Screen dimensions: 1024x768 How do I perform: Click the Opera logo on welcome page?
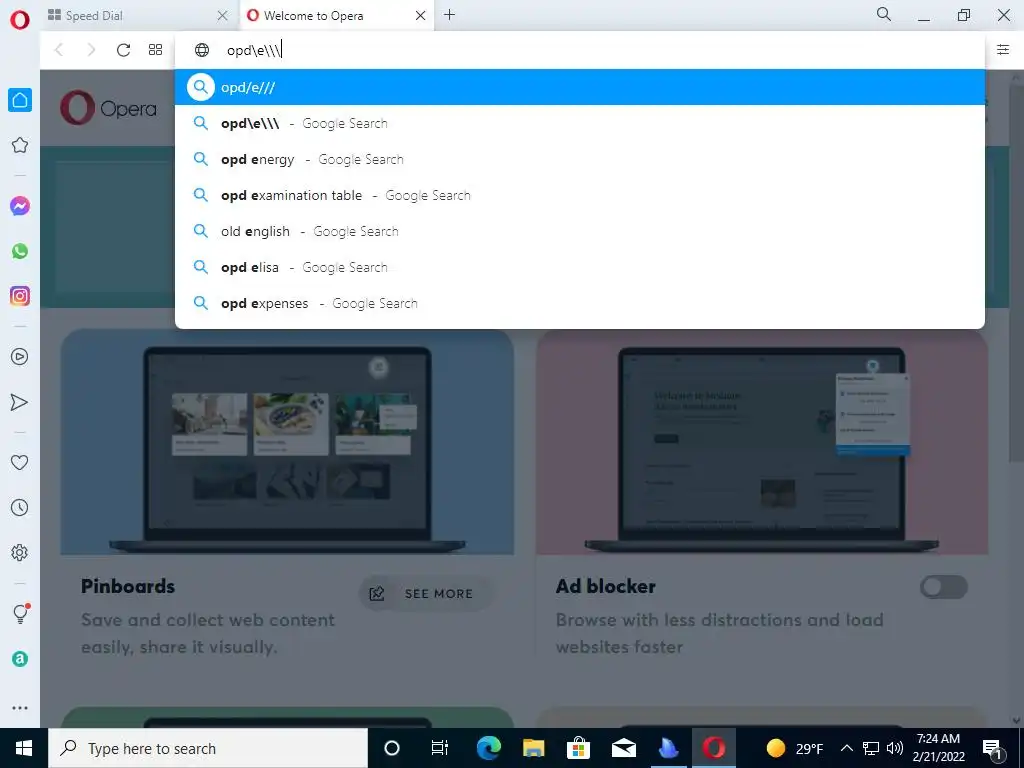(108, 108)
